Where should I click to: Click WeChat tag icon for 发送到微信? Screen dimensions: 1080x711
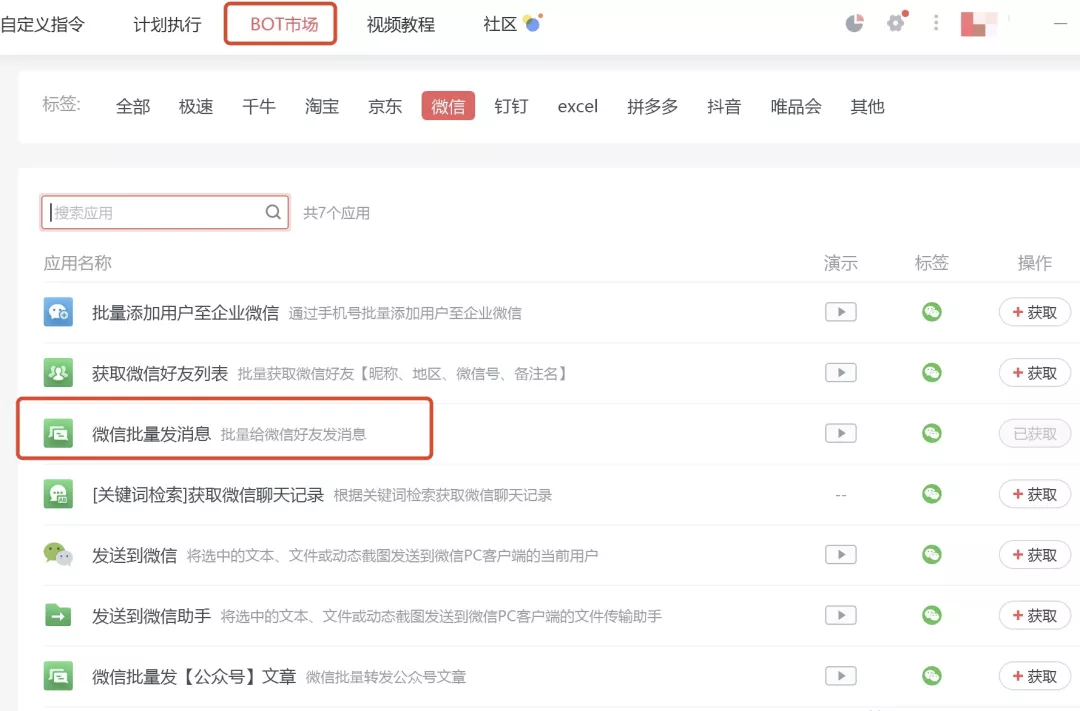931,555
